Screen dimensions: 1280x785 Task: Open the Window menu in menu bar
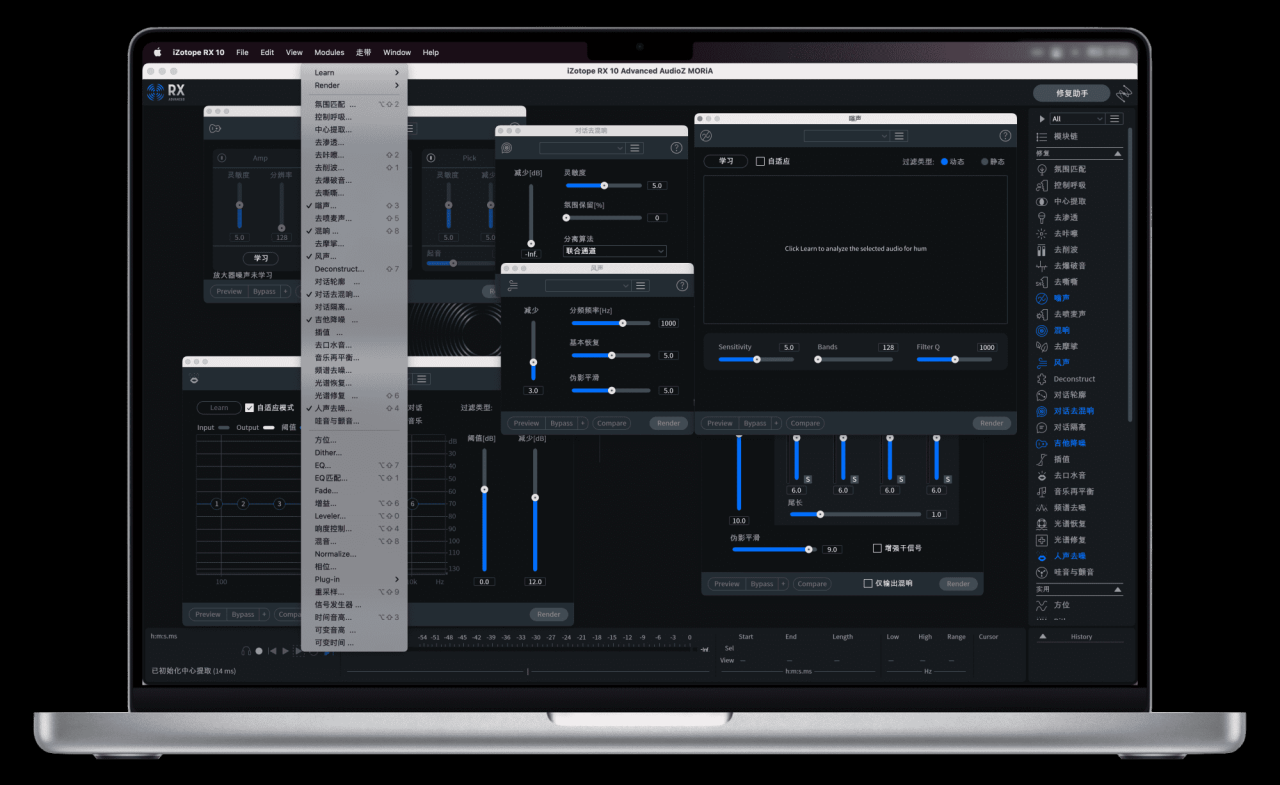tap(397, 52)
